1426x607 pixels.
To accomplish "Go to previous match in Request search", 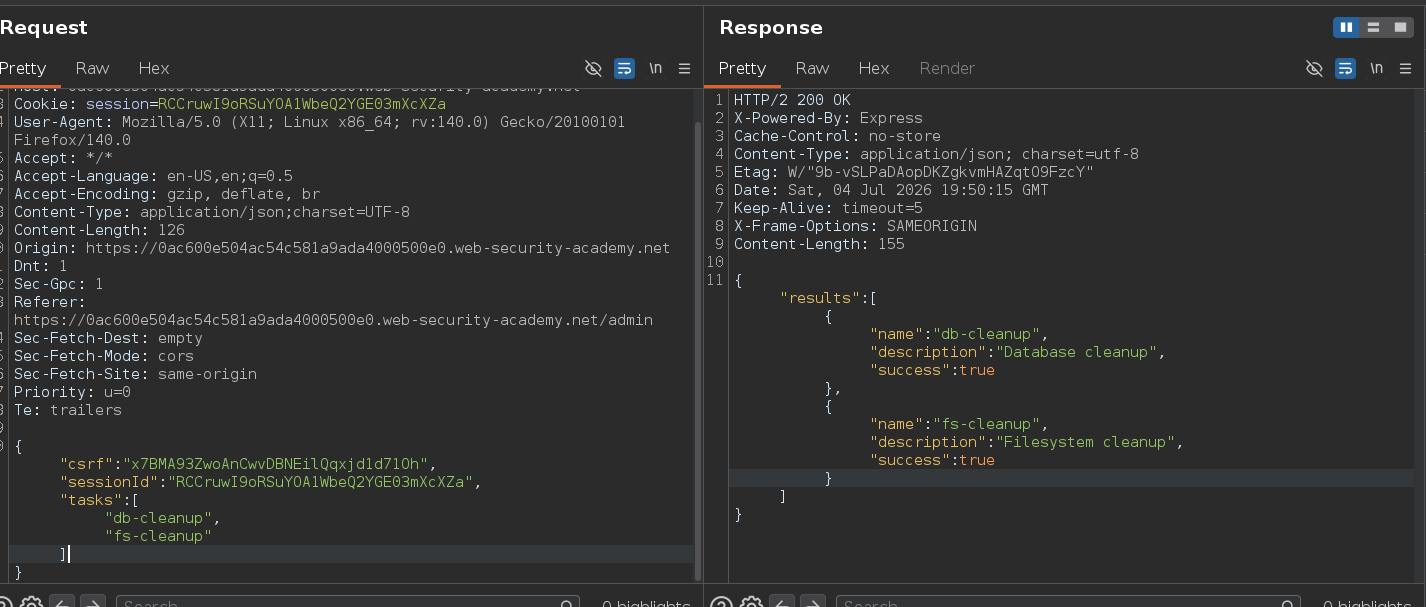I will [62, 603].
